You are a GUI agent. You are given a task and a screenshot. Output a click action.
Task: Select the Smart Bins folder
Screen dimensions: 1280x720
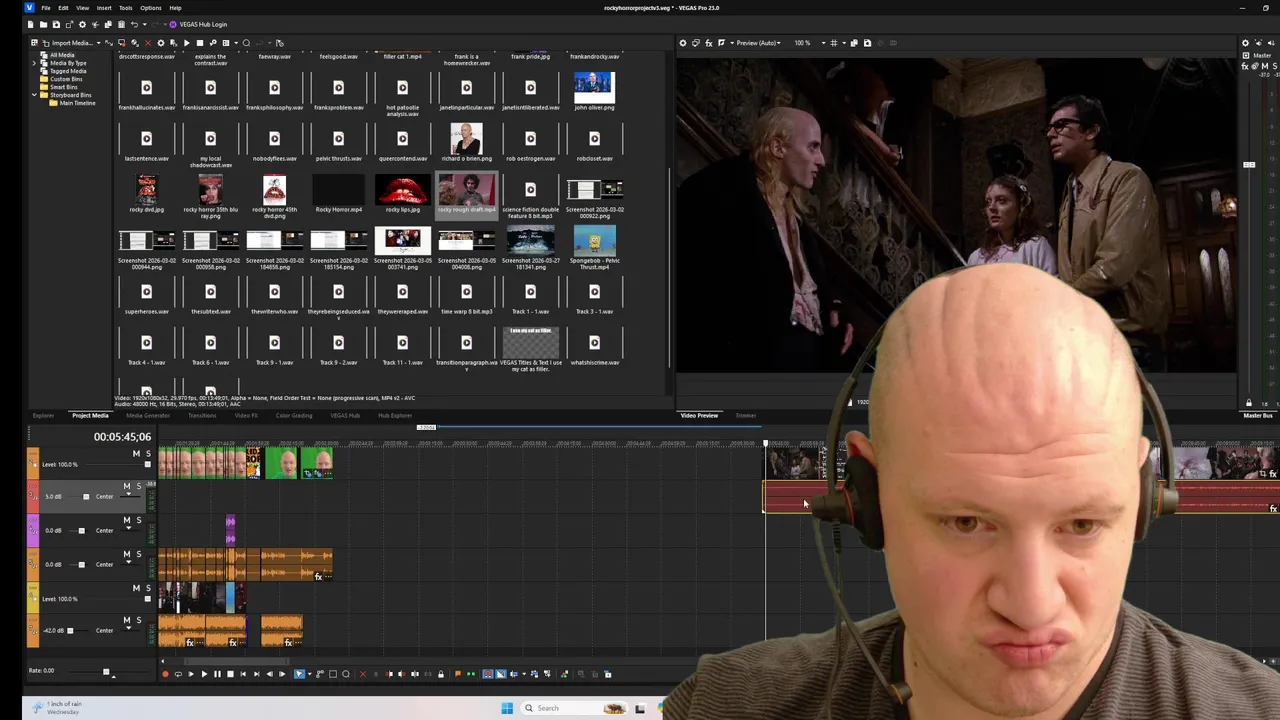pyautogui.click(x=63, y=87)
